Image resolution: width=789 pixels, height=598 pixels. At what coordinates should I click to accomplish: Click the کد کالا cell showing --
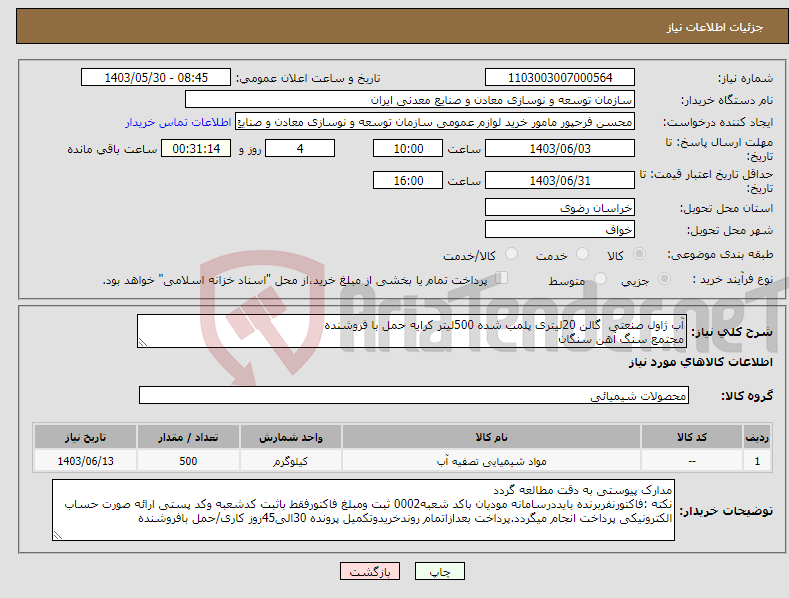(692, 461)
